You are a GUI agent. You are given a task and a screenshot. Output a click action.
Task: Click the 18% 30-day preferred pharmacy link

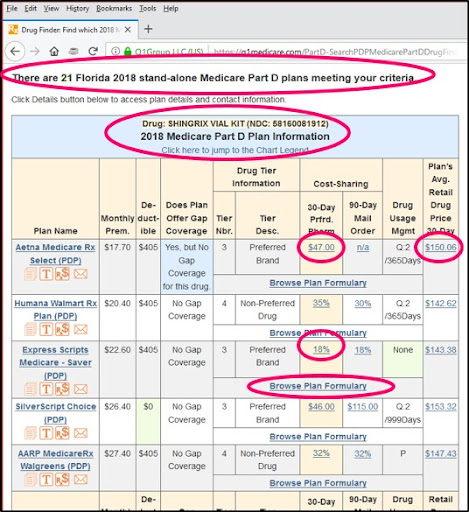[x=321, y=350]
